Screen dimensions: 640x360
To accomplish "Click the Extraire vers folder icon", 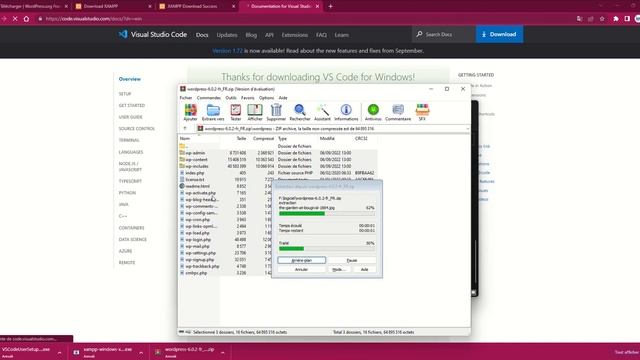I will point(213,110).
